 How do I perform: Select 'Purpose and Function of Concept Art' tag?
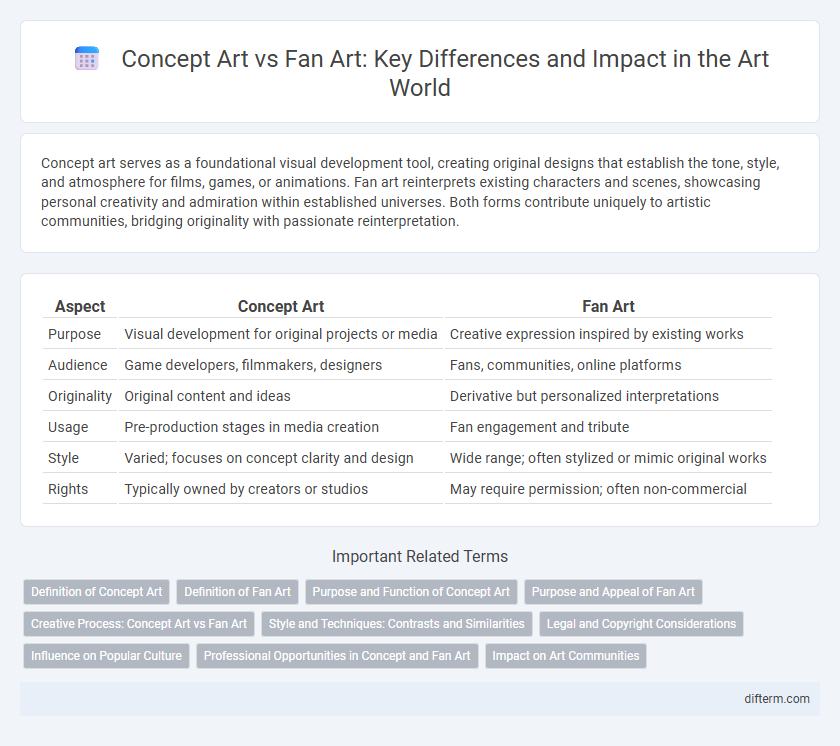point(411,592)
